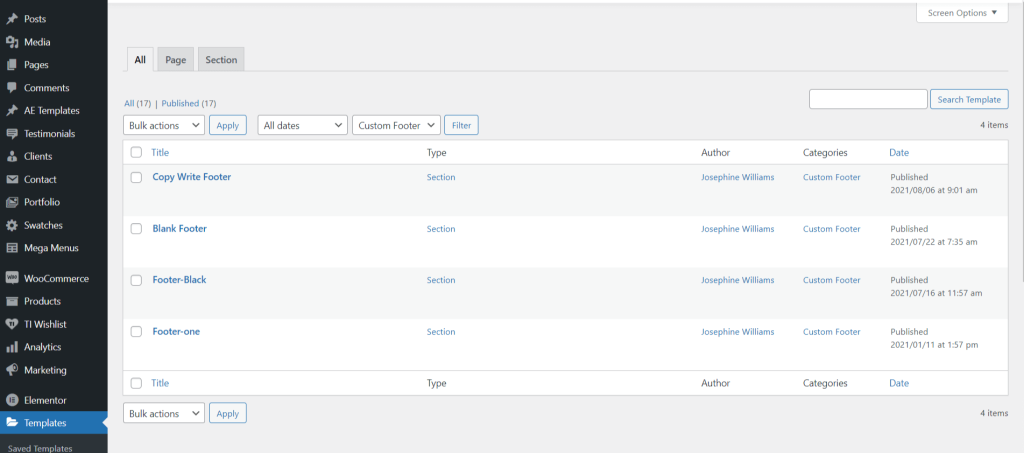
Task: Click the Swatches gear icon
Action: [x=12, y=225]
